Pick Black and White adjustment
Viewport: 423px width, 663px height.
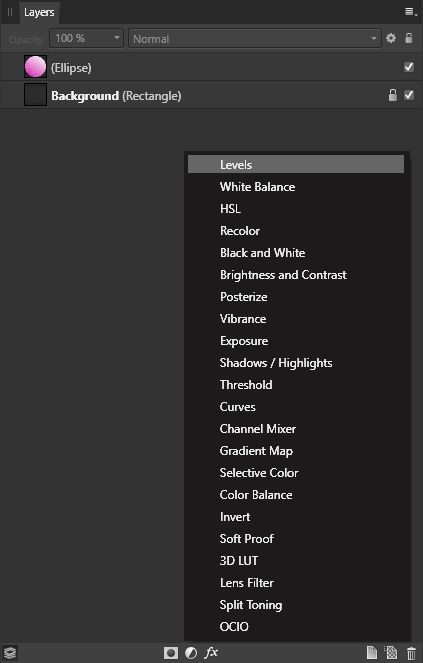(296, 252)
